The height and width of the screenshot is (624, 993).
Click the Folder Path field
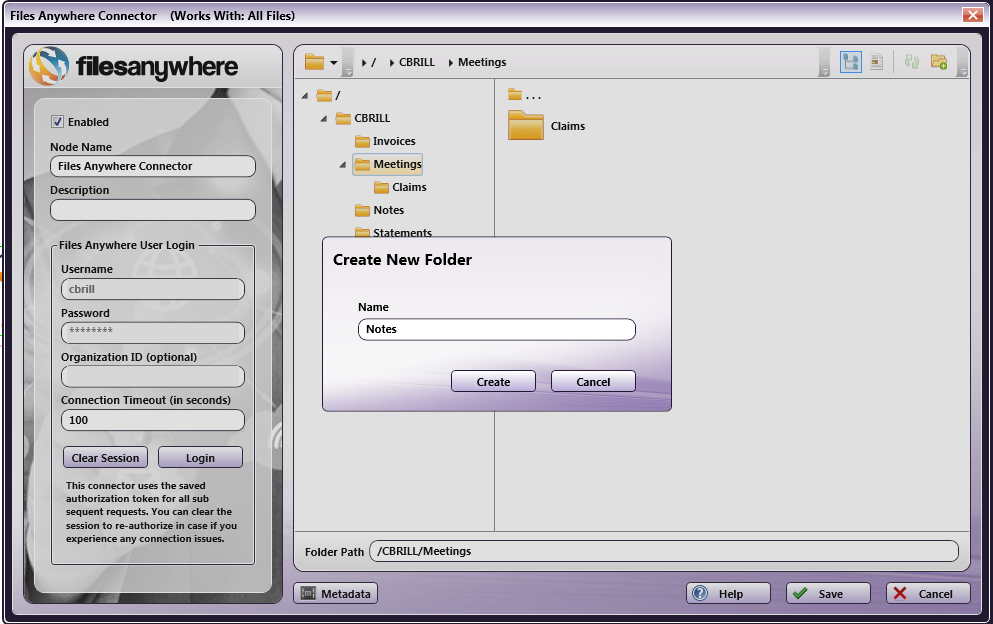[664, 551]
